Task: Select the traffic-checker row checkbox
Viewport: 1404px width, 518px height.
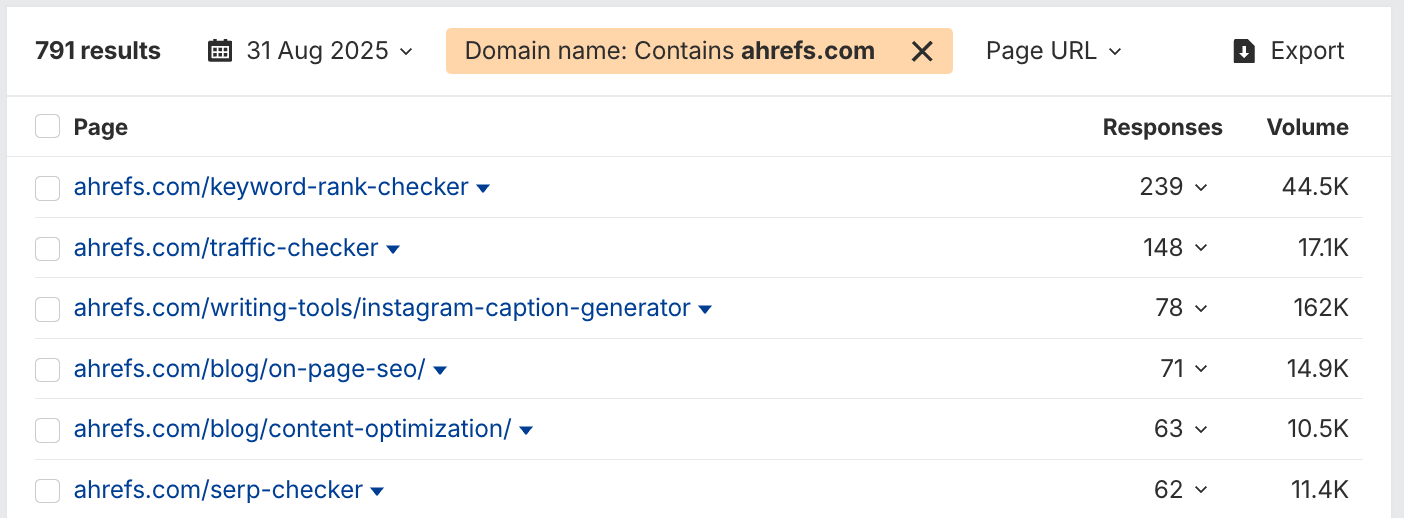Action: pos(47,249)
